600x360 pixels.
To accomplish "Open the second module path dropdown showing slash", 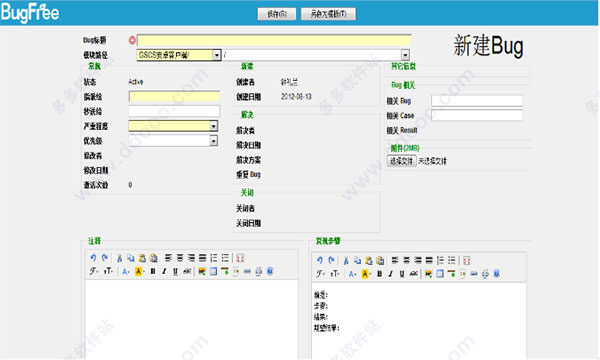I will pyautogui.click(x=316, y=55).
